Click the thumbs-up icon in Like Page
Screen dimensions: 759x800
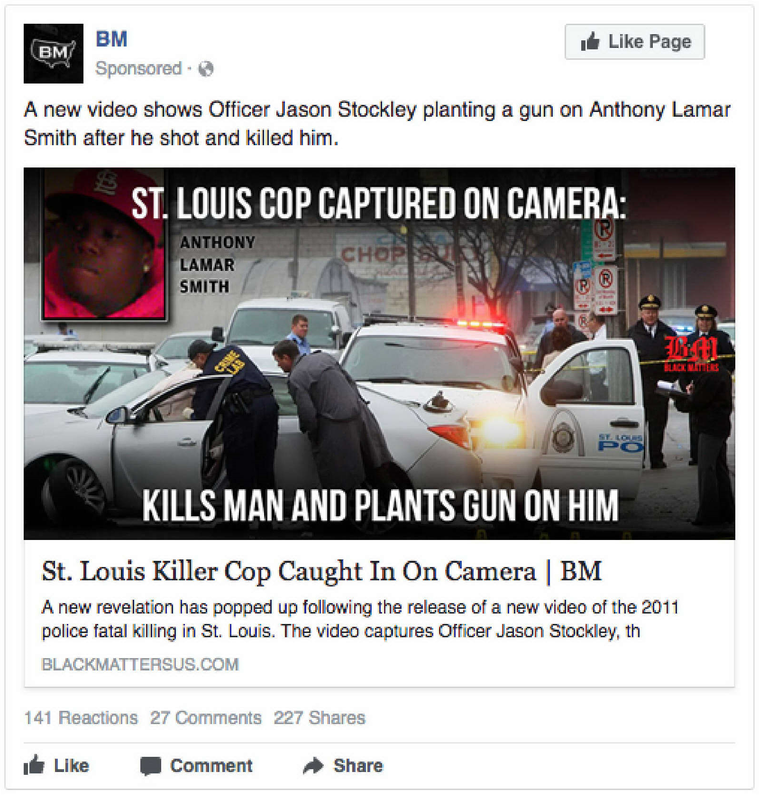(590, 41)
